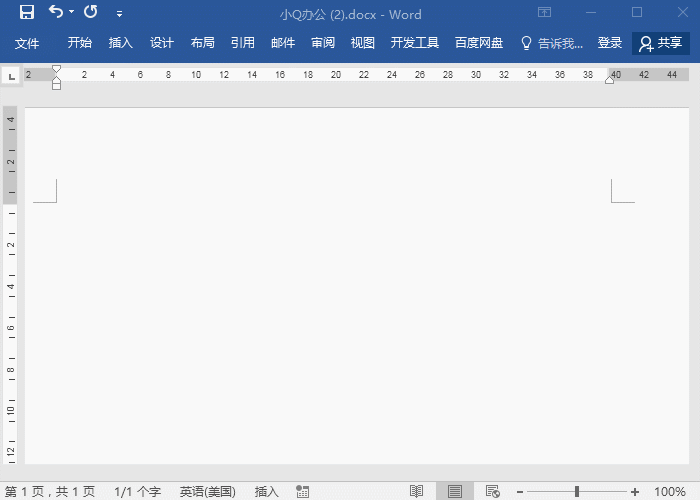Click the Undo arrow icon
Viewport: 700px width, 500px height.
56,13
